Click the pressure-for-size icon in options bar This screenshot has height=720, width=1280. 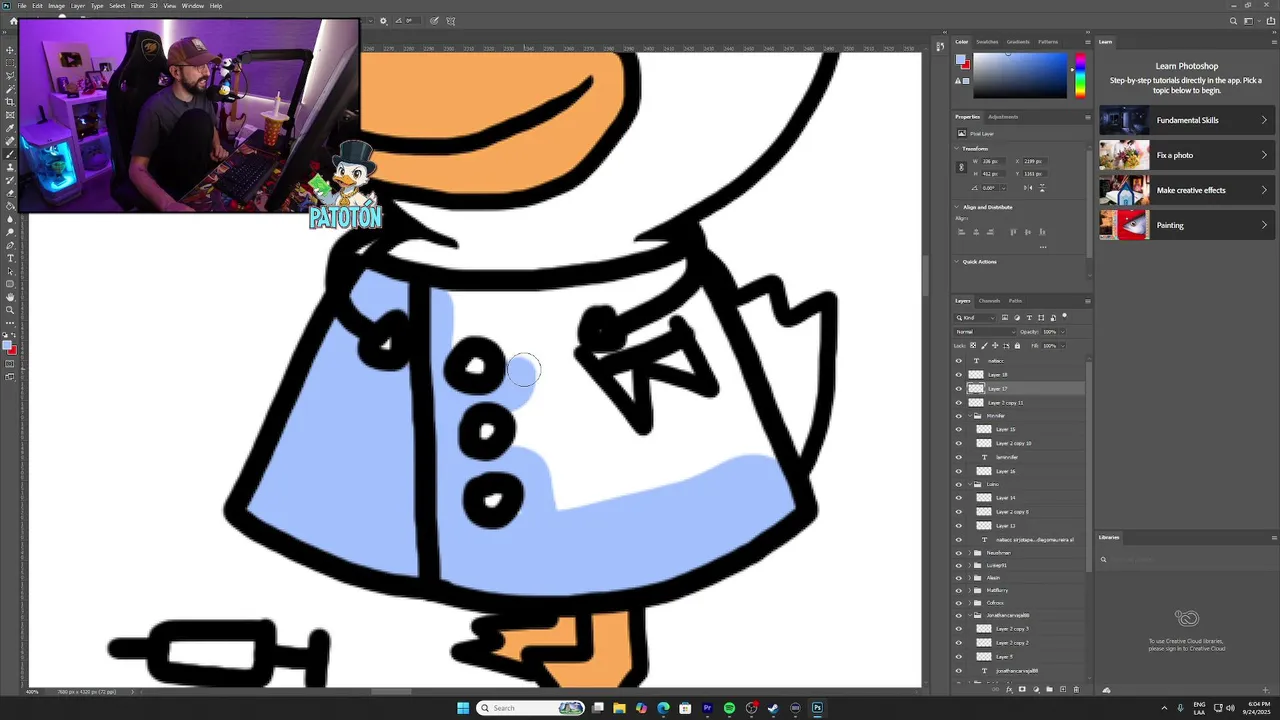point(434,20)
